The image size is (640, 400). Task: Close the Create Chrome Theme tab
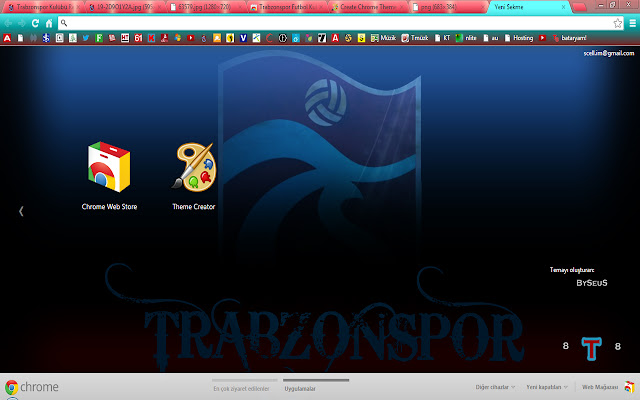(402, 7)
